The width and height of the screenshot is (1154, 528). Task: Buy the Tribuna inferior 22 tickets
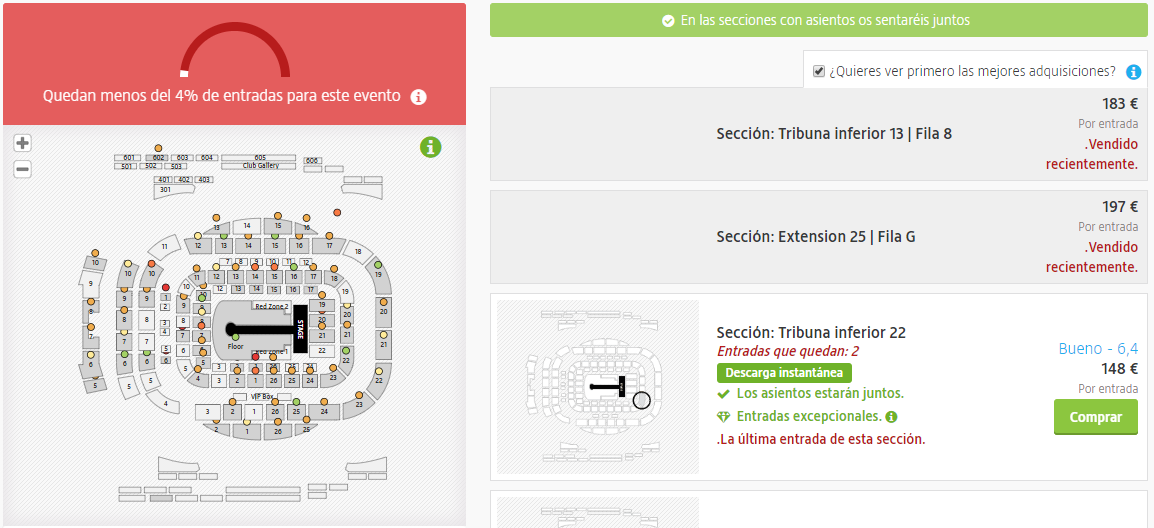[1095, 417]
